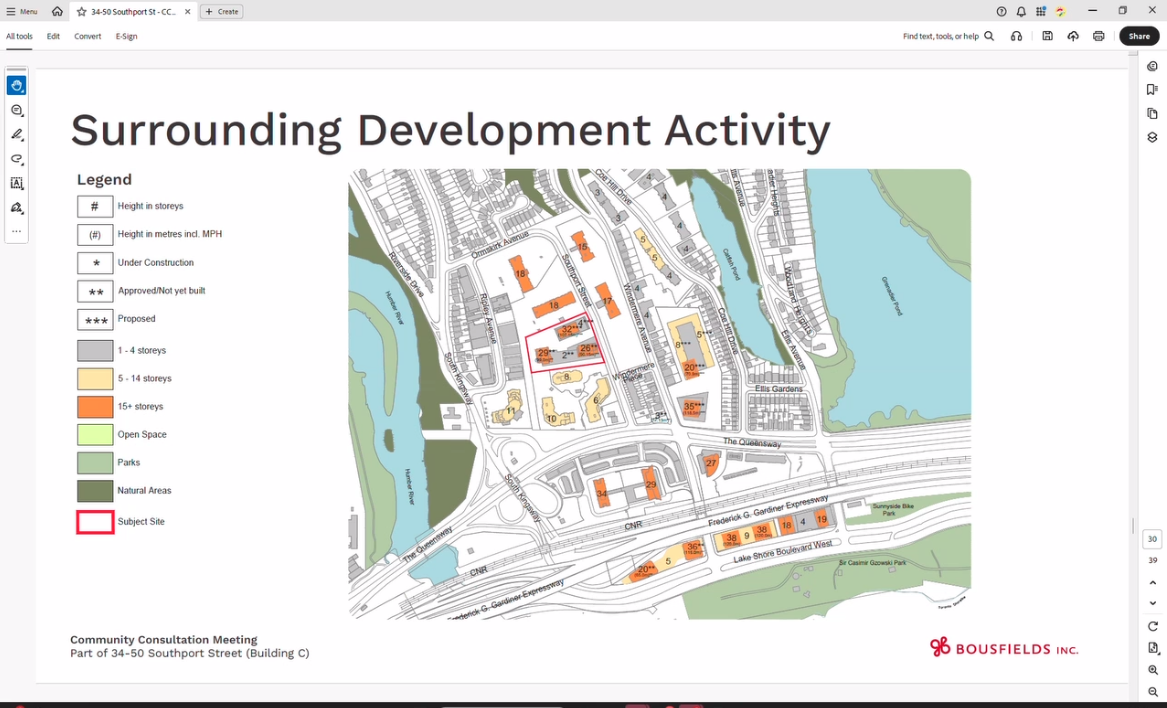Open the Convert menu
This screenshot has height=708, width=1167.
[87, 36]
